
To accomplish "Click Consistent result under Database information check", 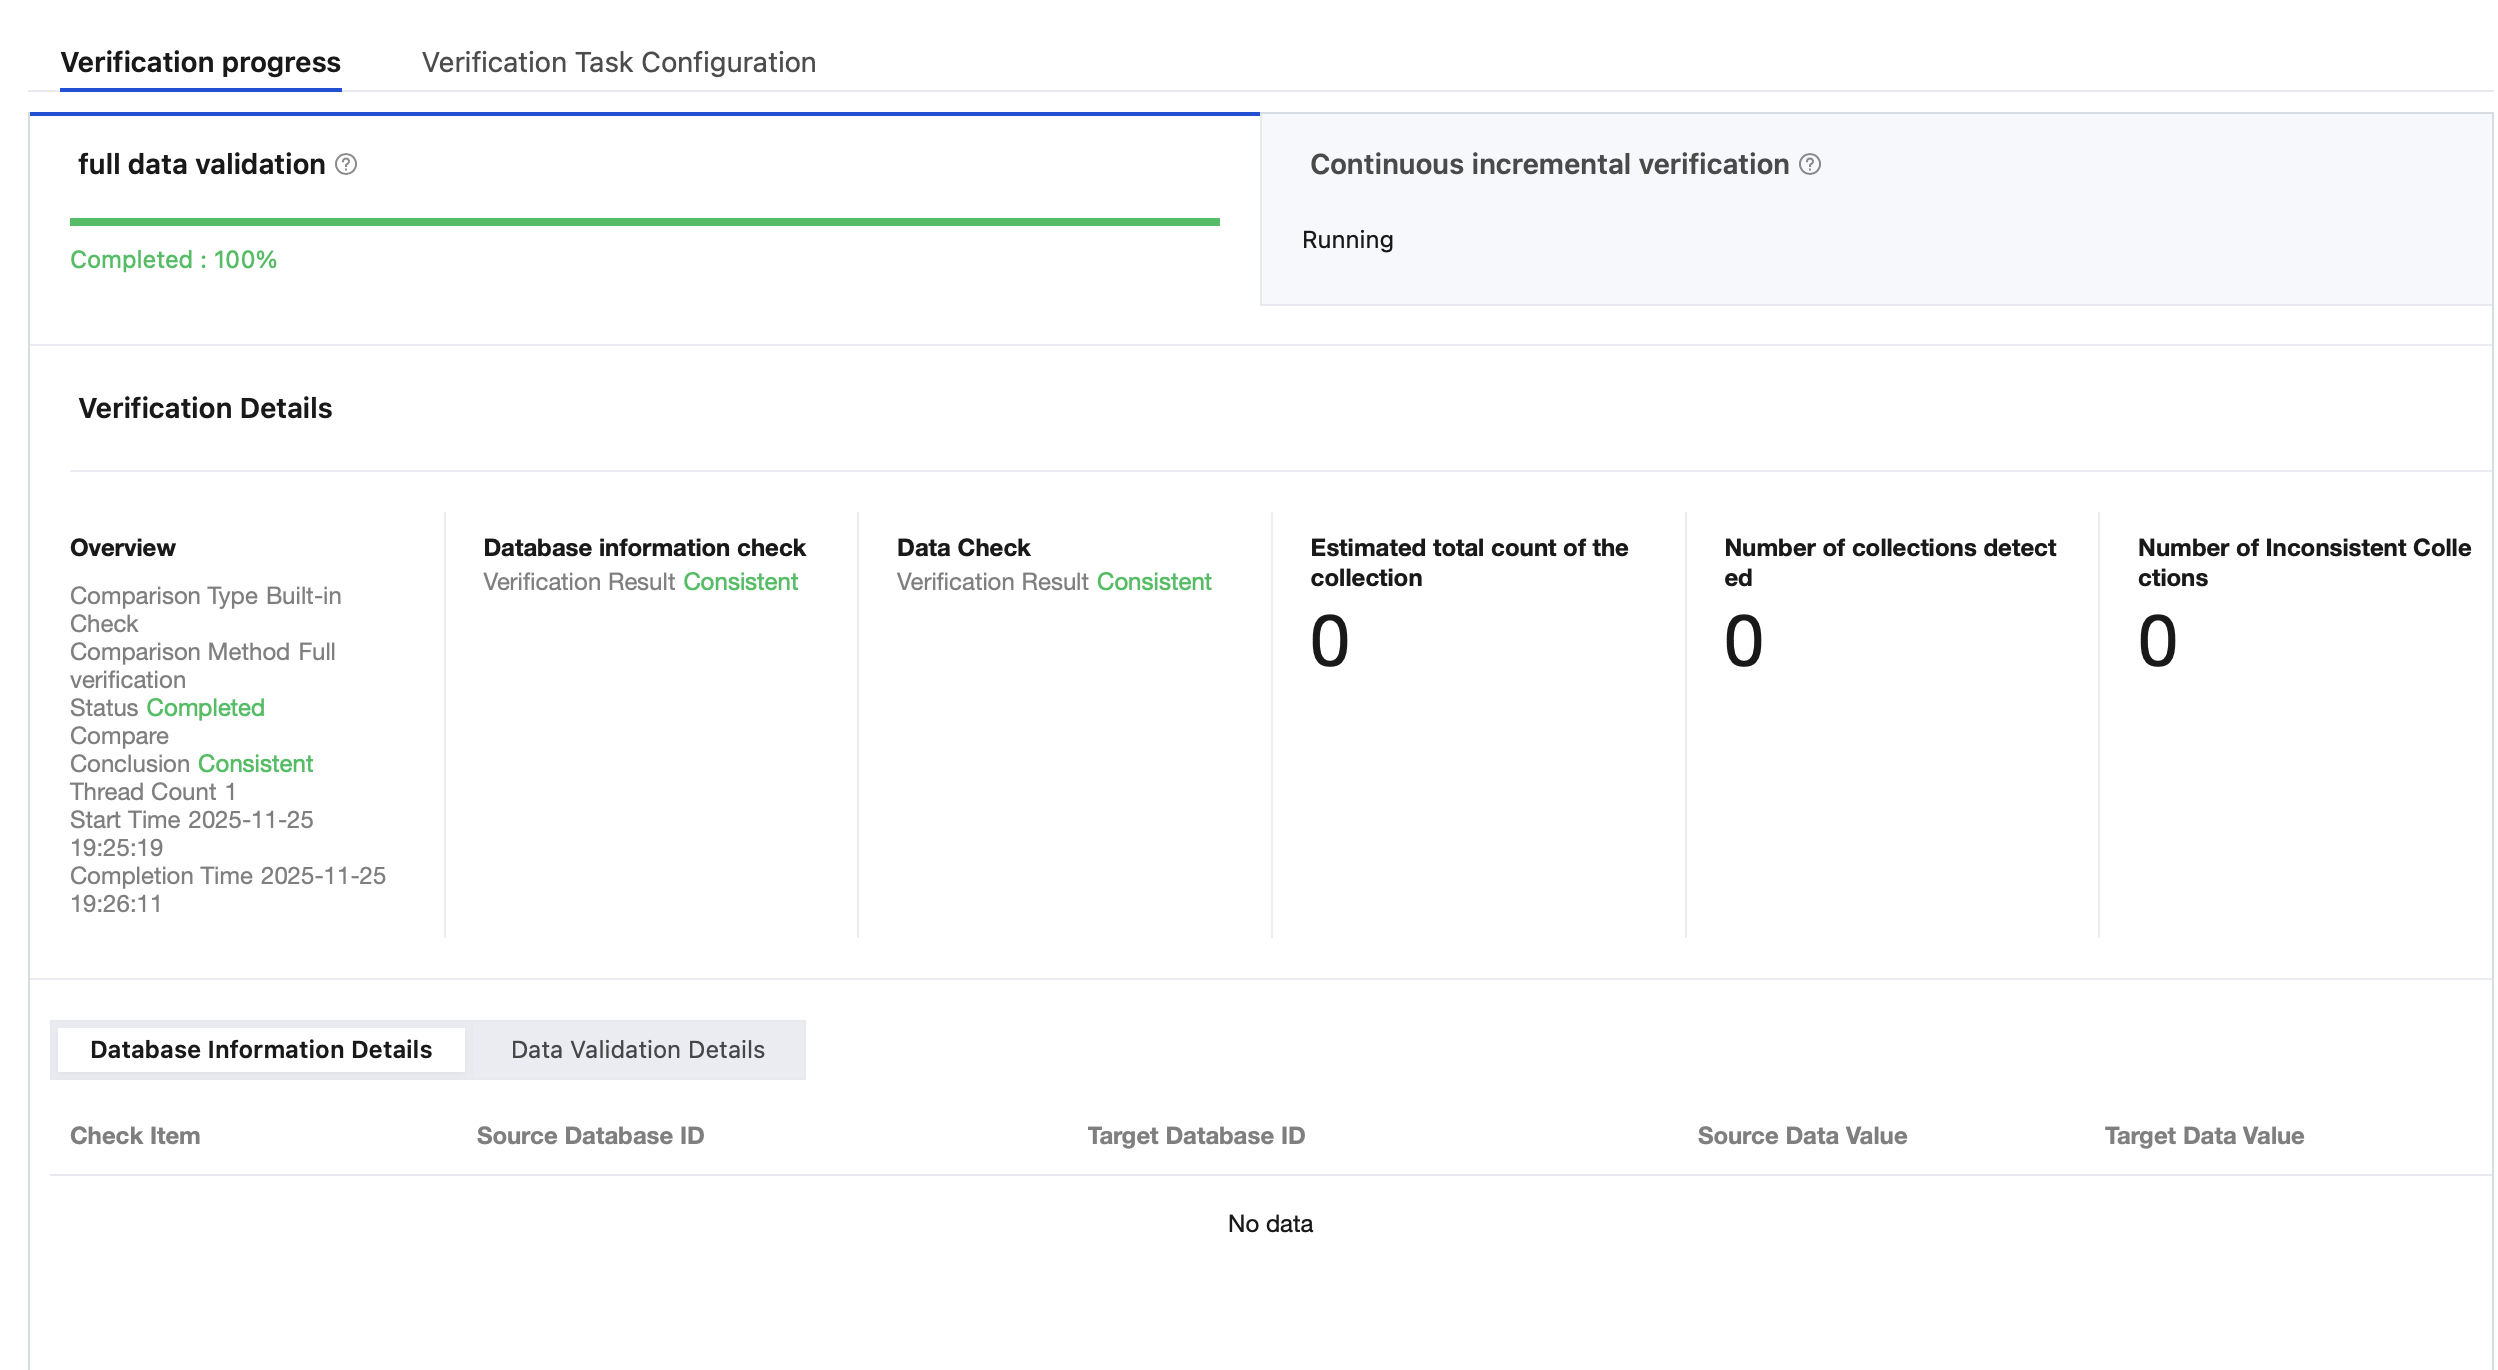I will [740, 581].
